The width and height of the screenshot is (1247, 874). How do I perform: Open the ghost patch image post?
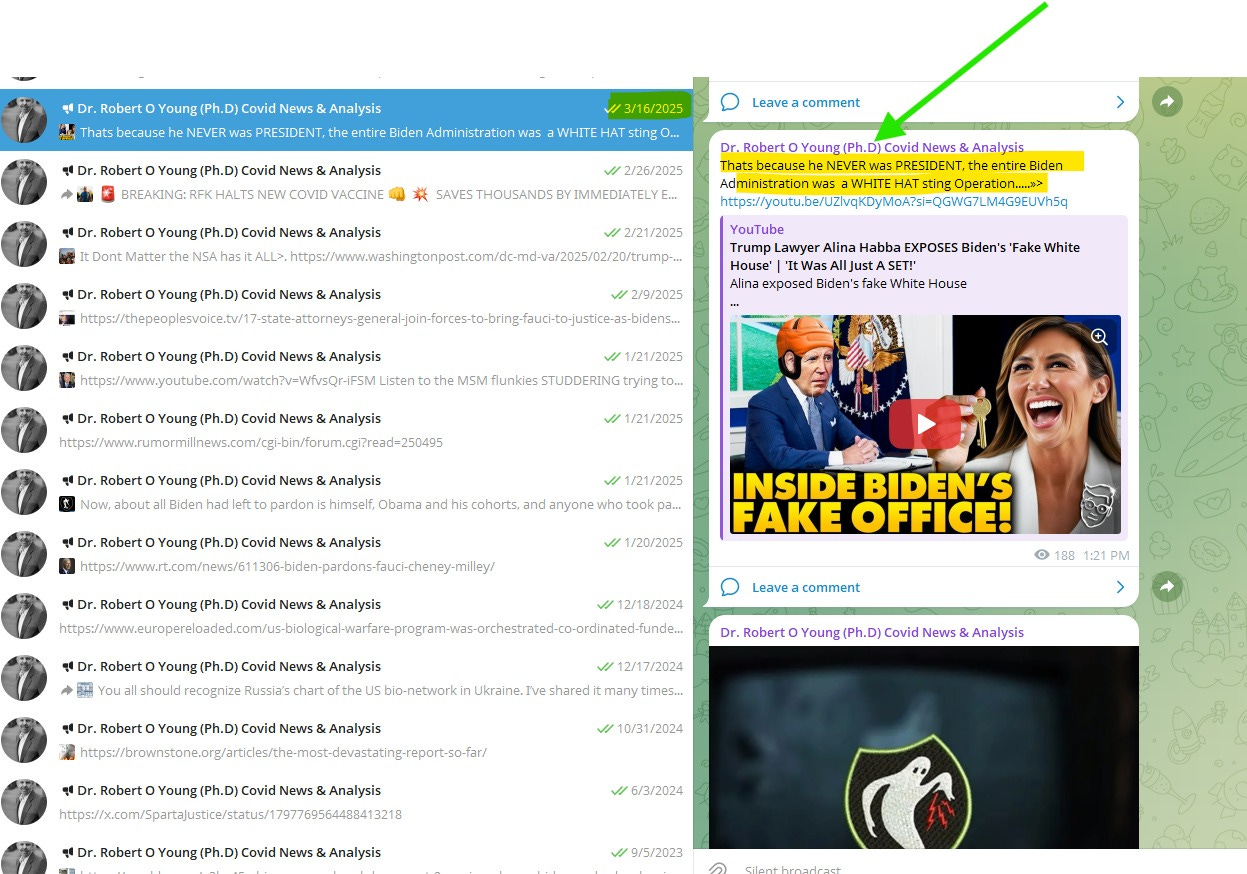(924, 747)
